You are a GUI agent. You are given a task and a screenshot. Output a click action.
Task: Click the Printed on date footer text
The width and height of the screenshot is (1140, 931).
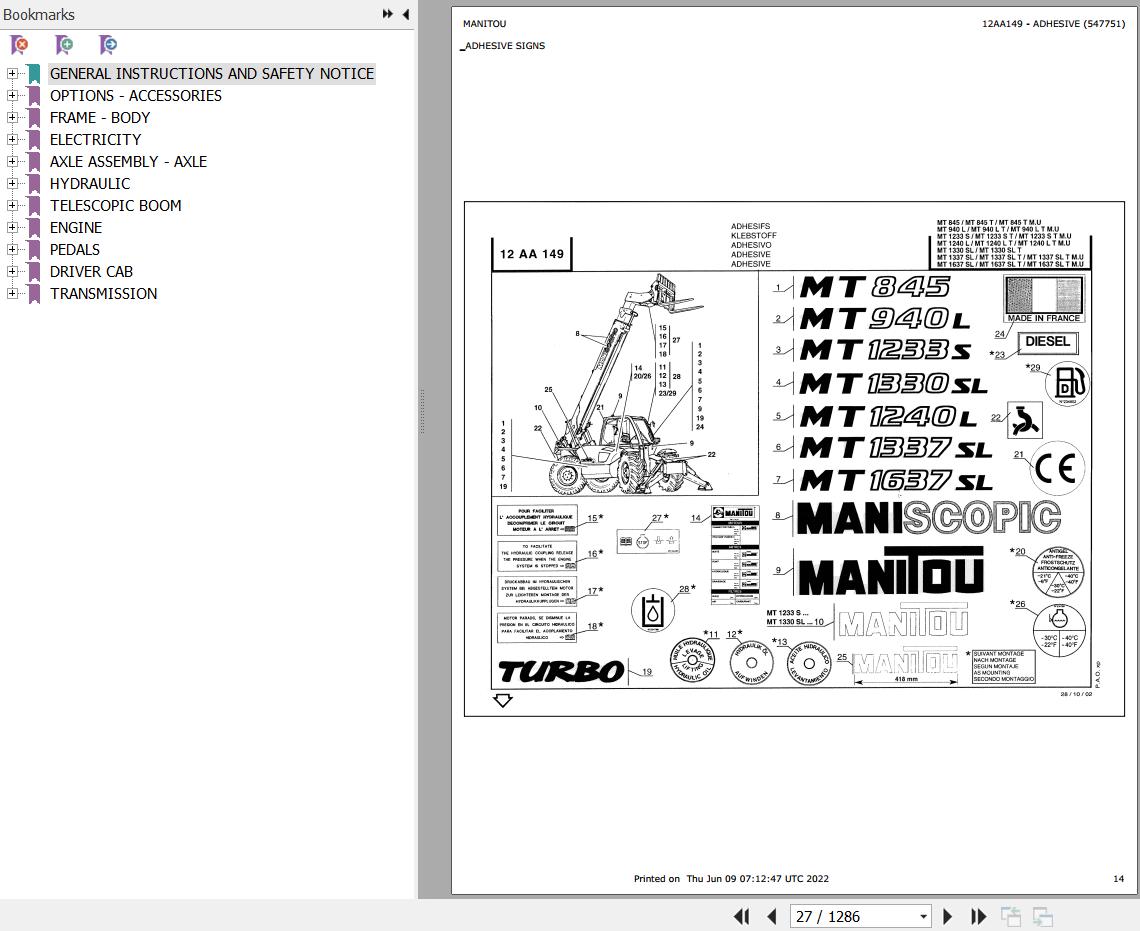[731, 879]
